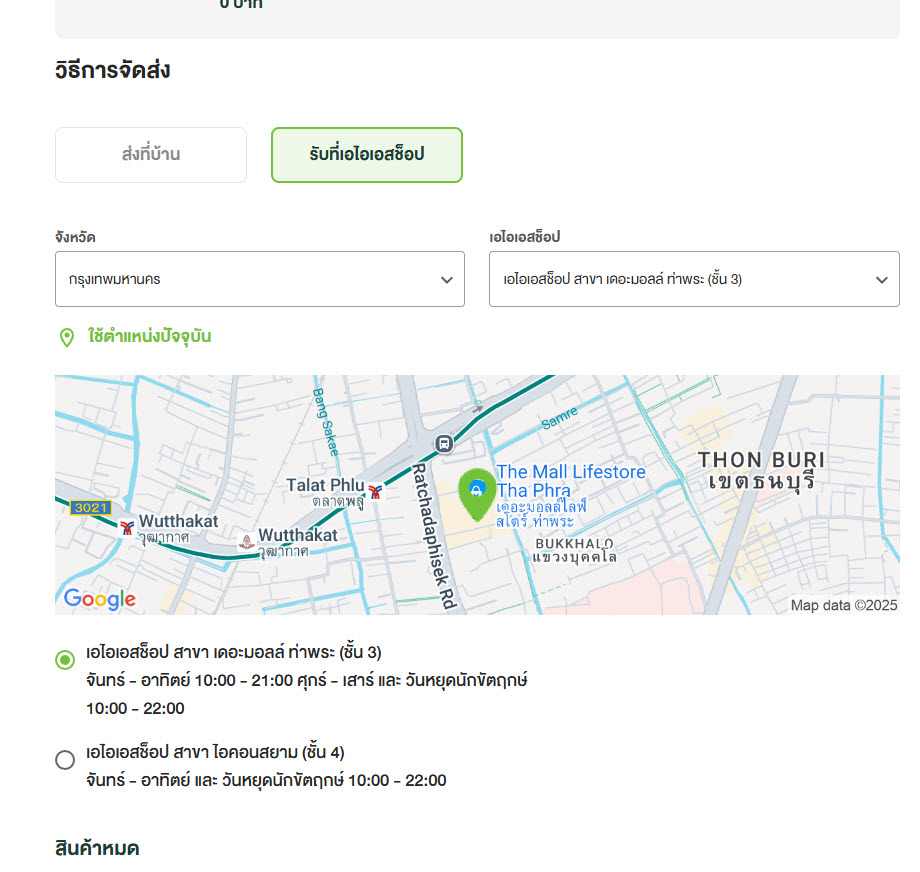This screenshot has height=872, width=920.
Task: Open the Google logo link on the map
Action: tap(100, 599)
